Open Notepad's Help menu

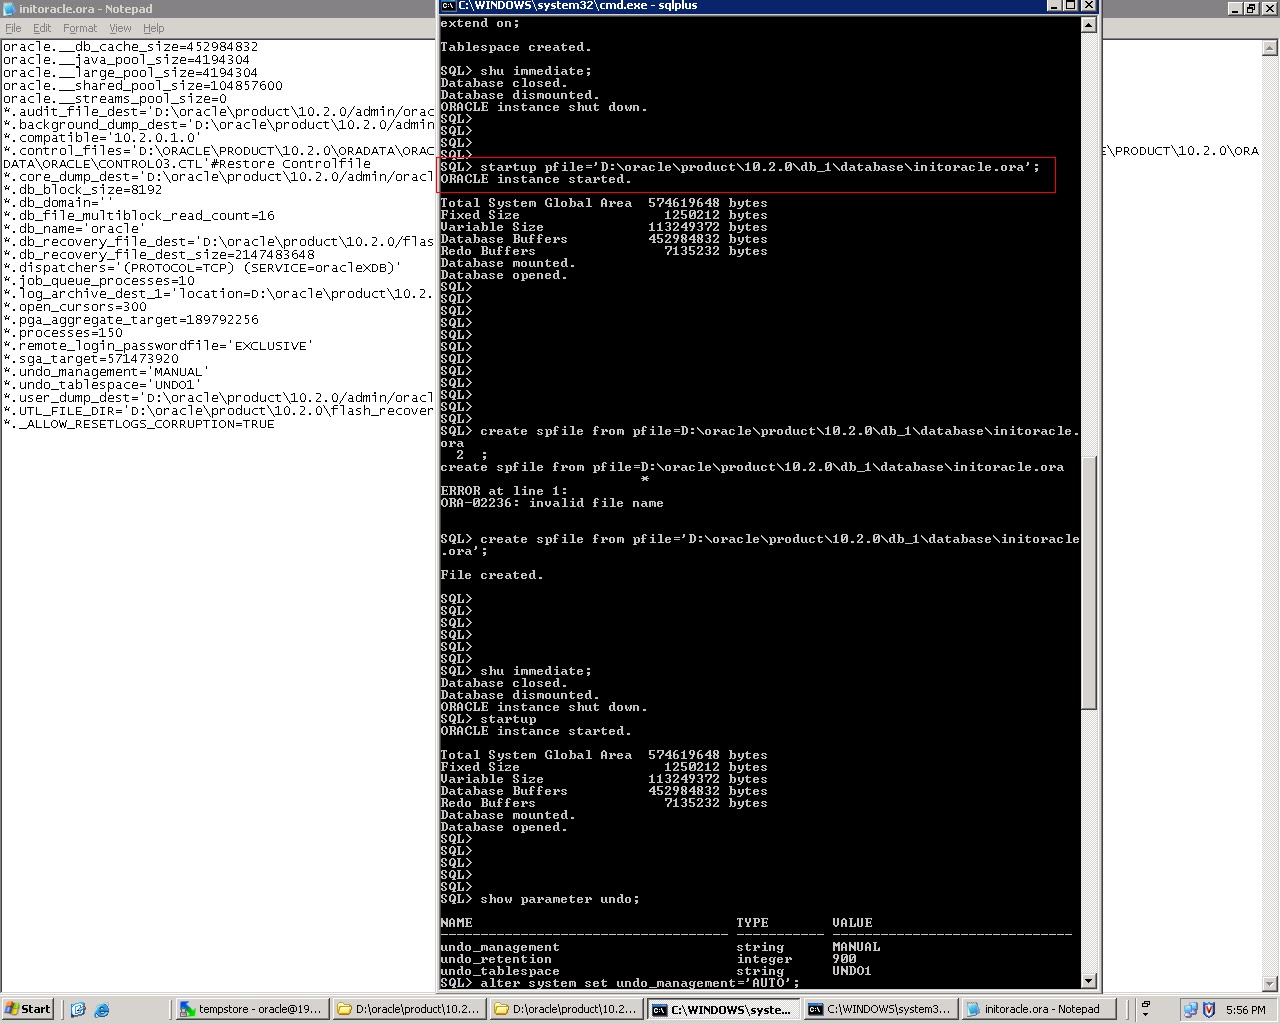(153, 28)
